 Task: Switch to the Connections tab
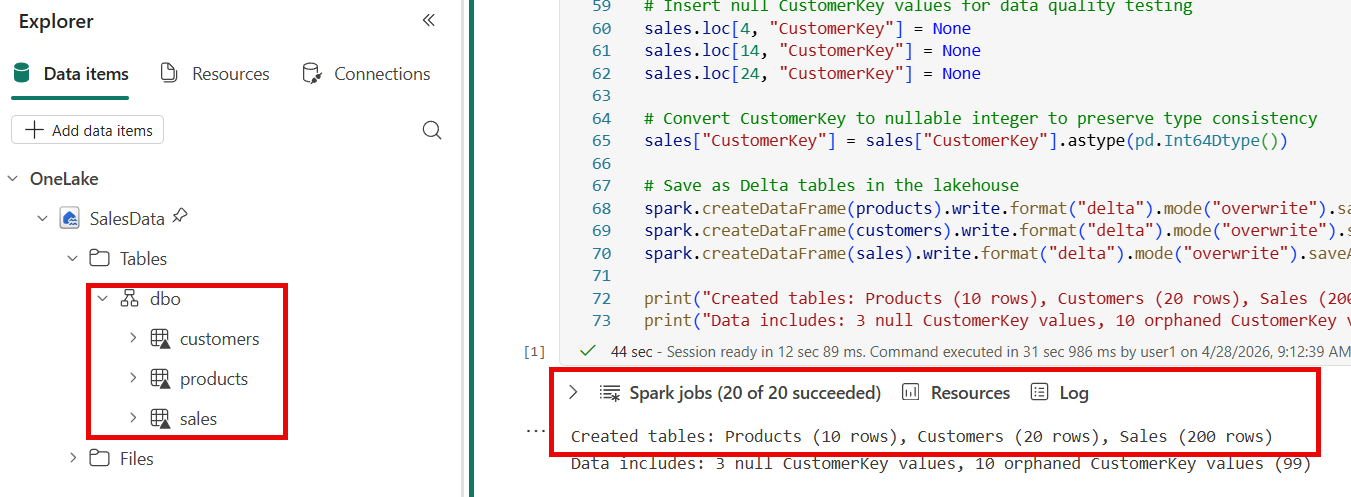coord(366,74)
